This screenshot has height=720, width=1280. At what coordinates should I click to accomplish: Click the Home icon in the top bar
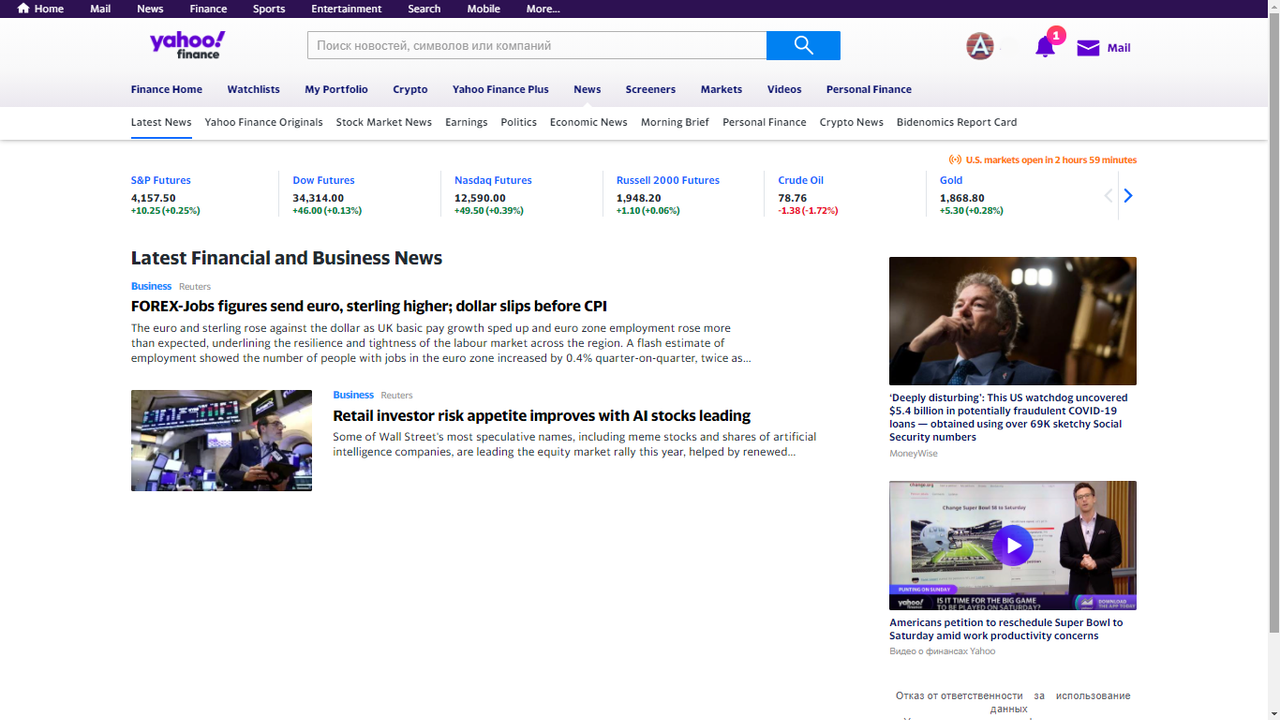coord(24,8)
